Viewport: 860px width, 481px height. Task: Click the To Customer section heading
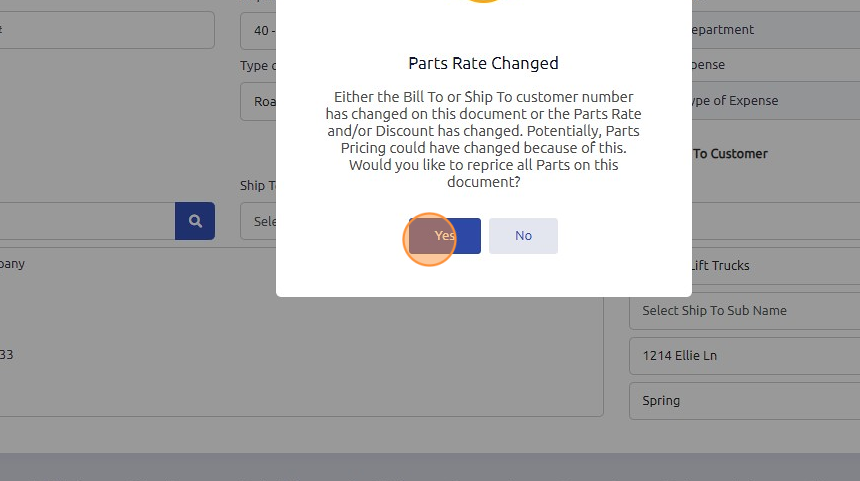pos(729,153)
